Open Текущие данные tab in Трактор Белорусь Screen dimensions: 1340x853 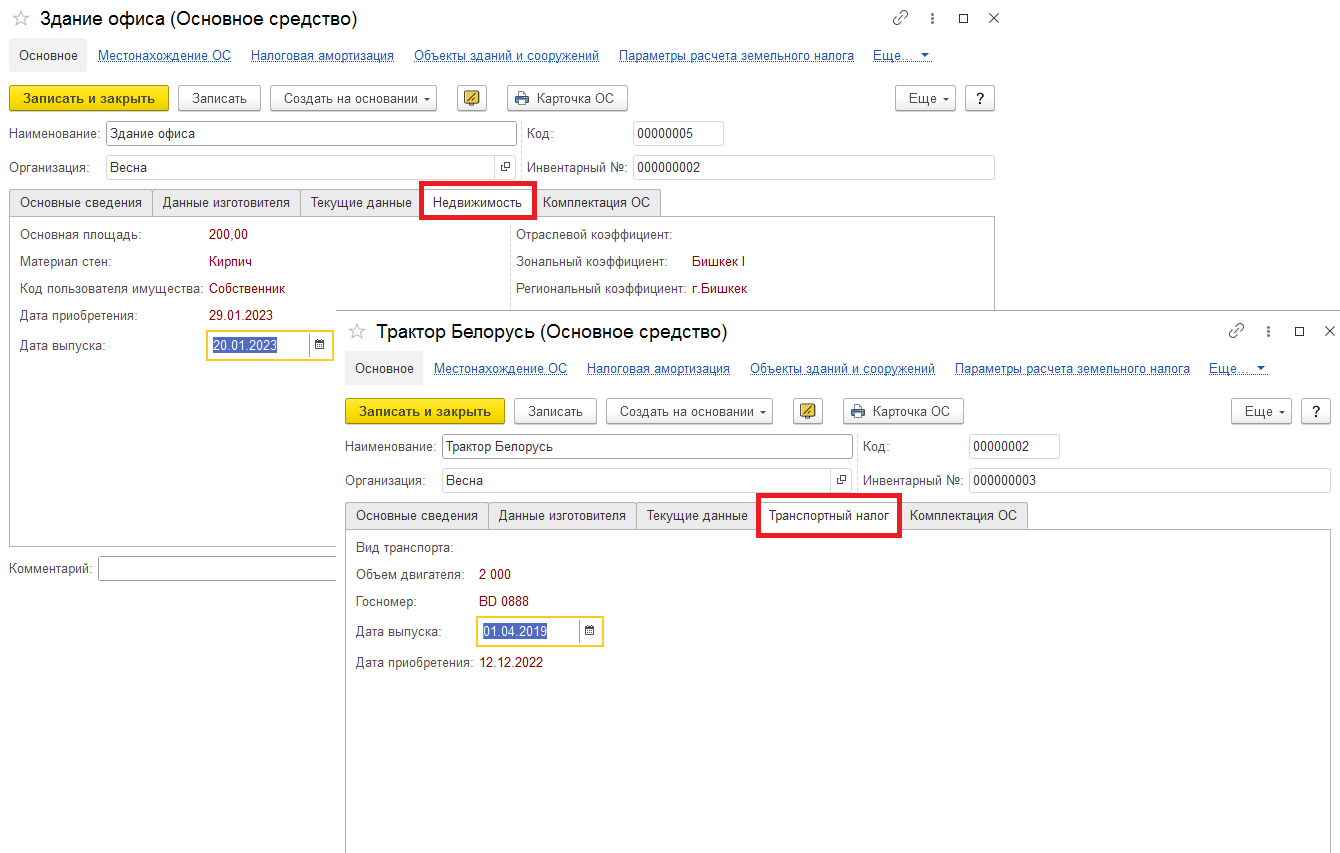pos(697,515)
